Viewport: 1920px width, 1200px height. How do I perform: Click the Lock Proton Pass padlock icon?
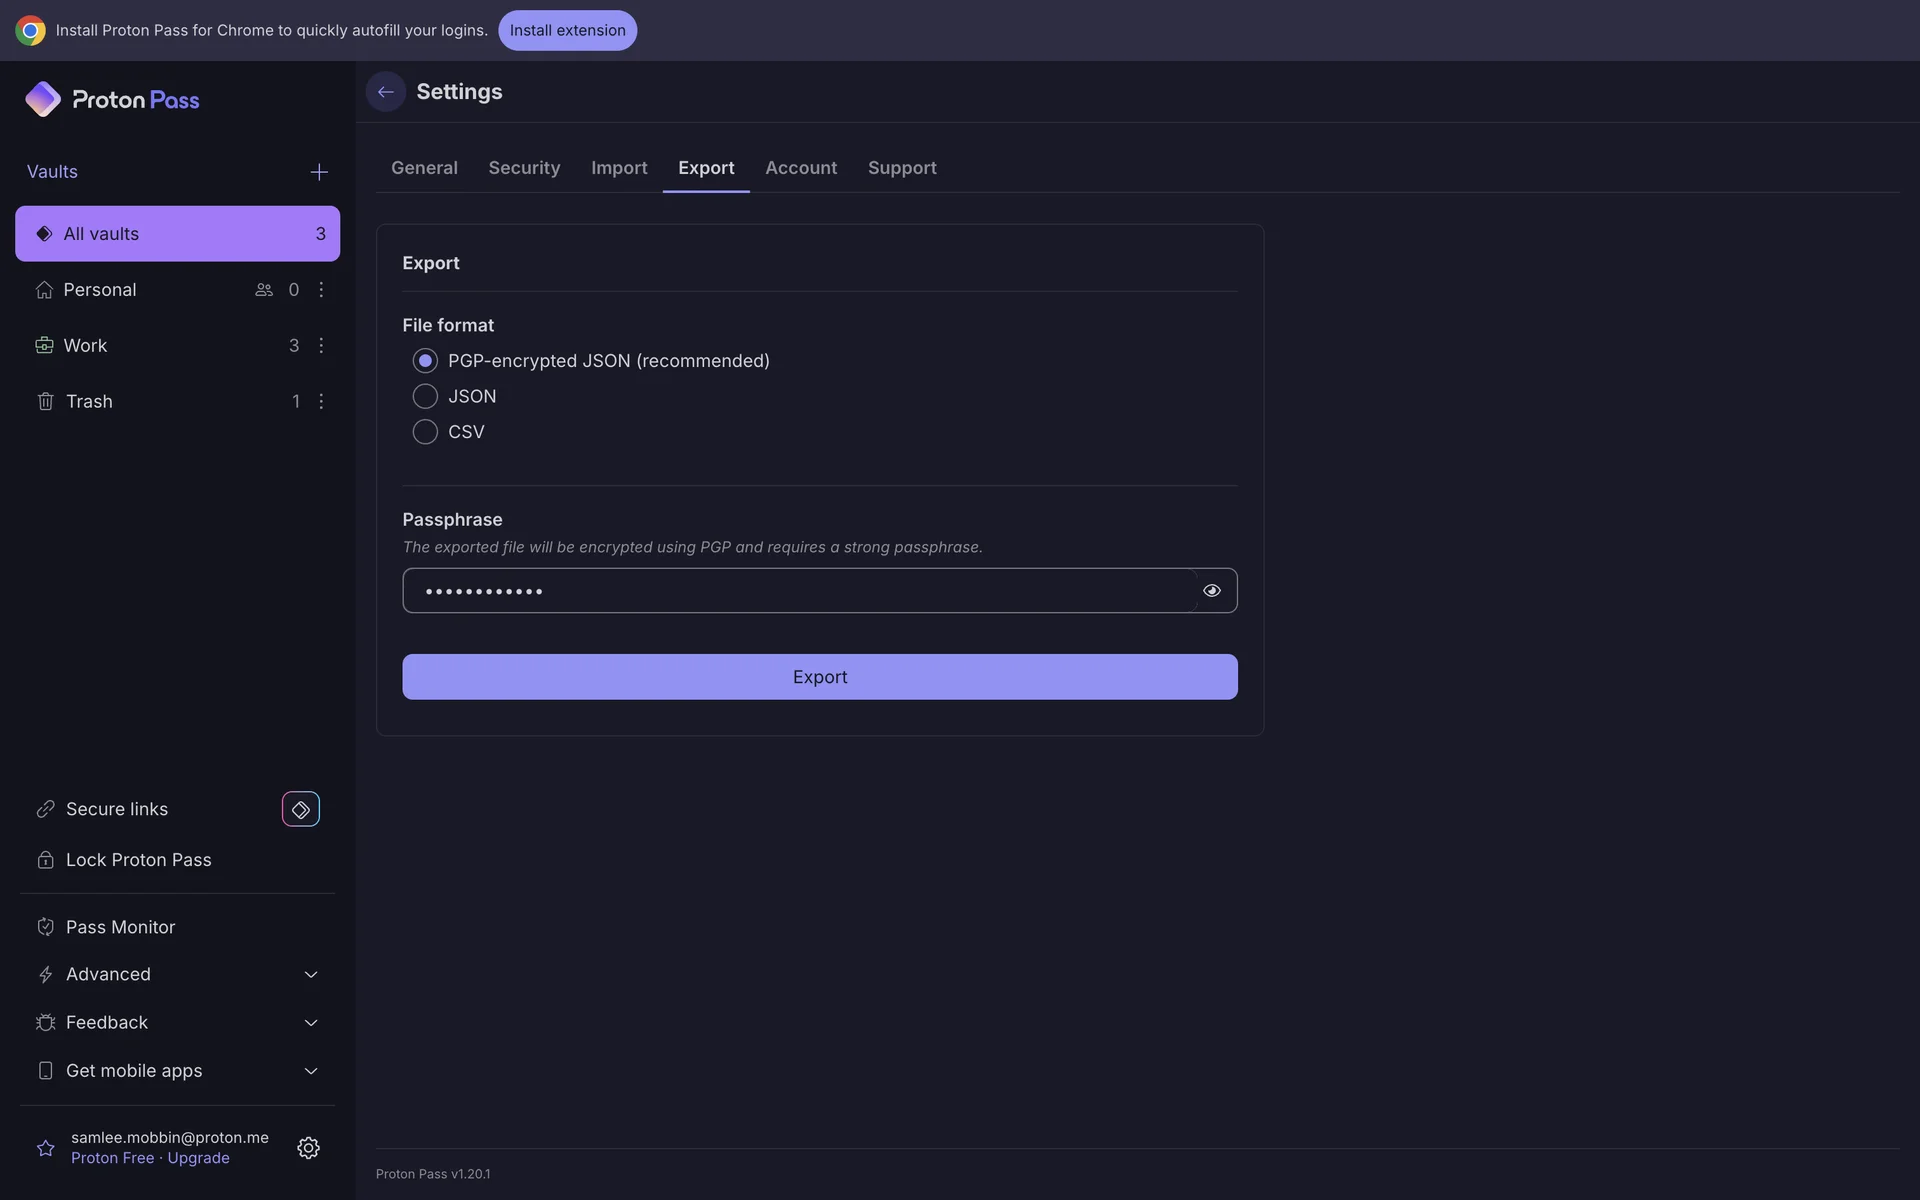coord(45,860)
